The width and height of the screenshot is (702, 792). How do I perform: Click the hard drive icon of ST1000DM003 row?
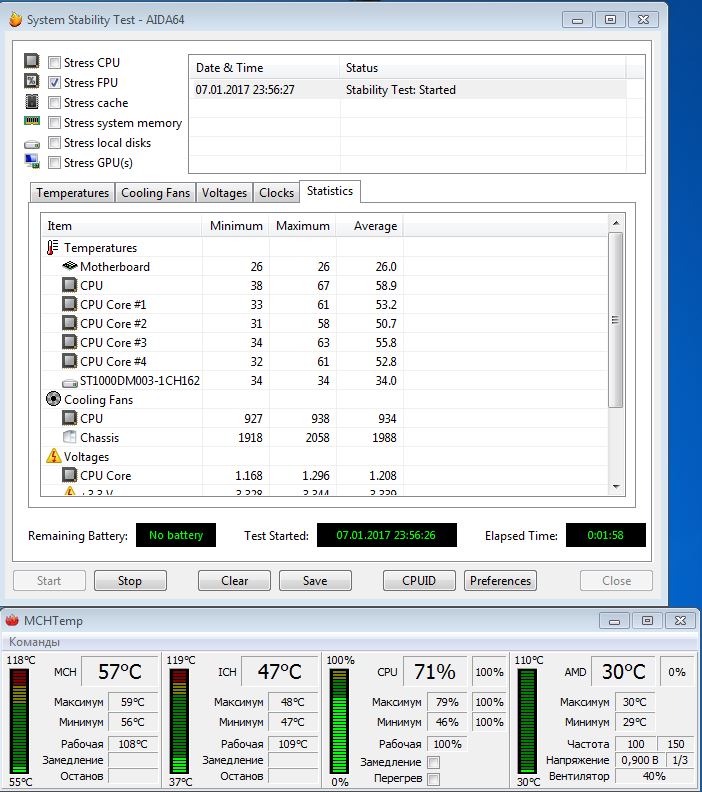point(70,383)
